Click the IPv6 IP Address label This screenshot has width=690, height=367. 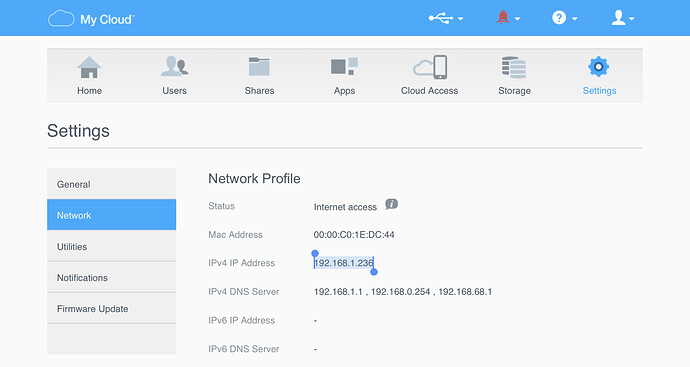click(x=241, y=320)
